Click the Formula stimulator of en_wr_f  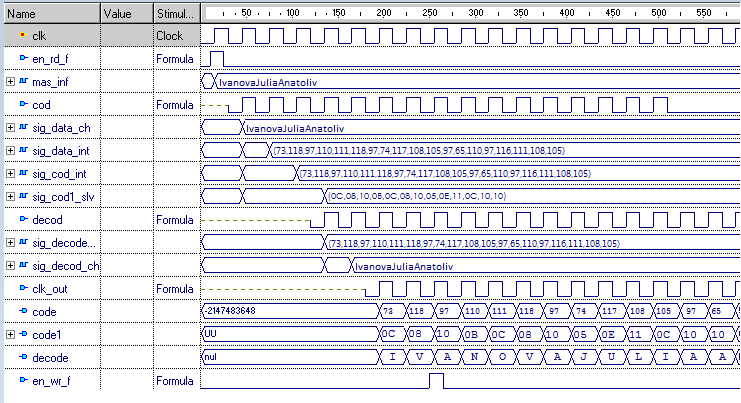(175, 381)
